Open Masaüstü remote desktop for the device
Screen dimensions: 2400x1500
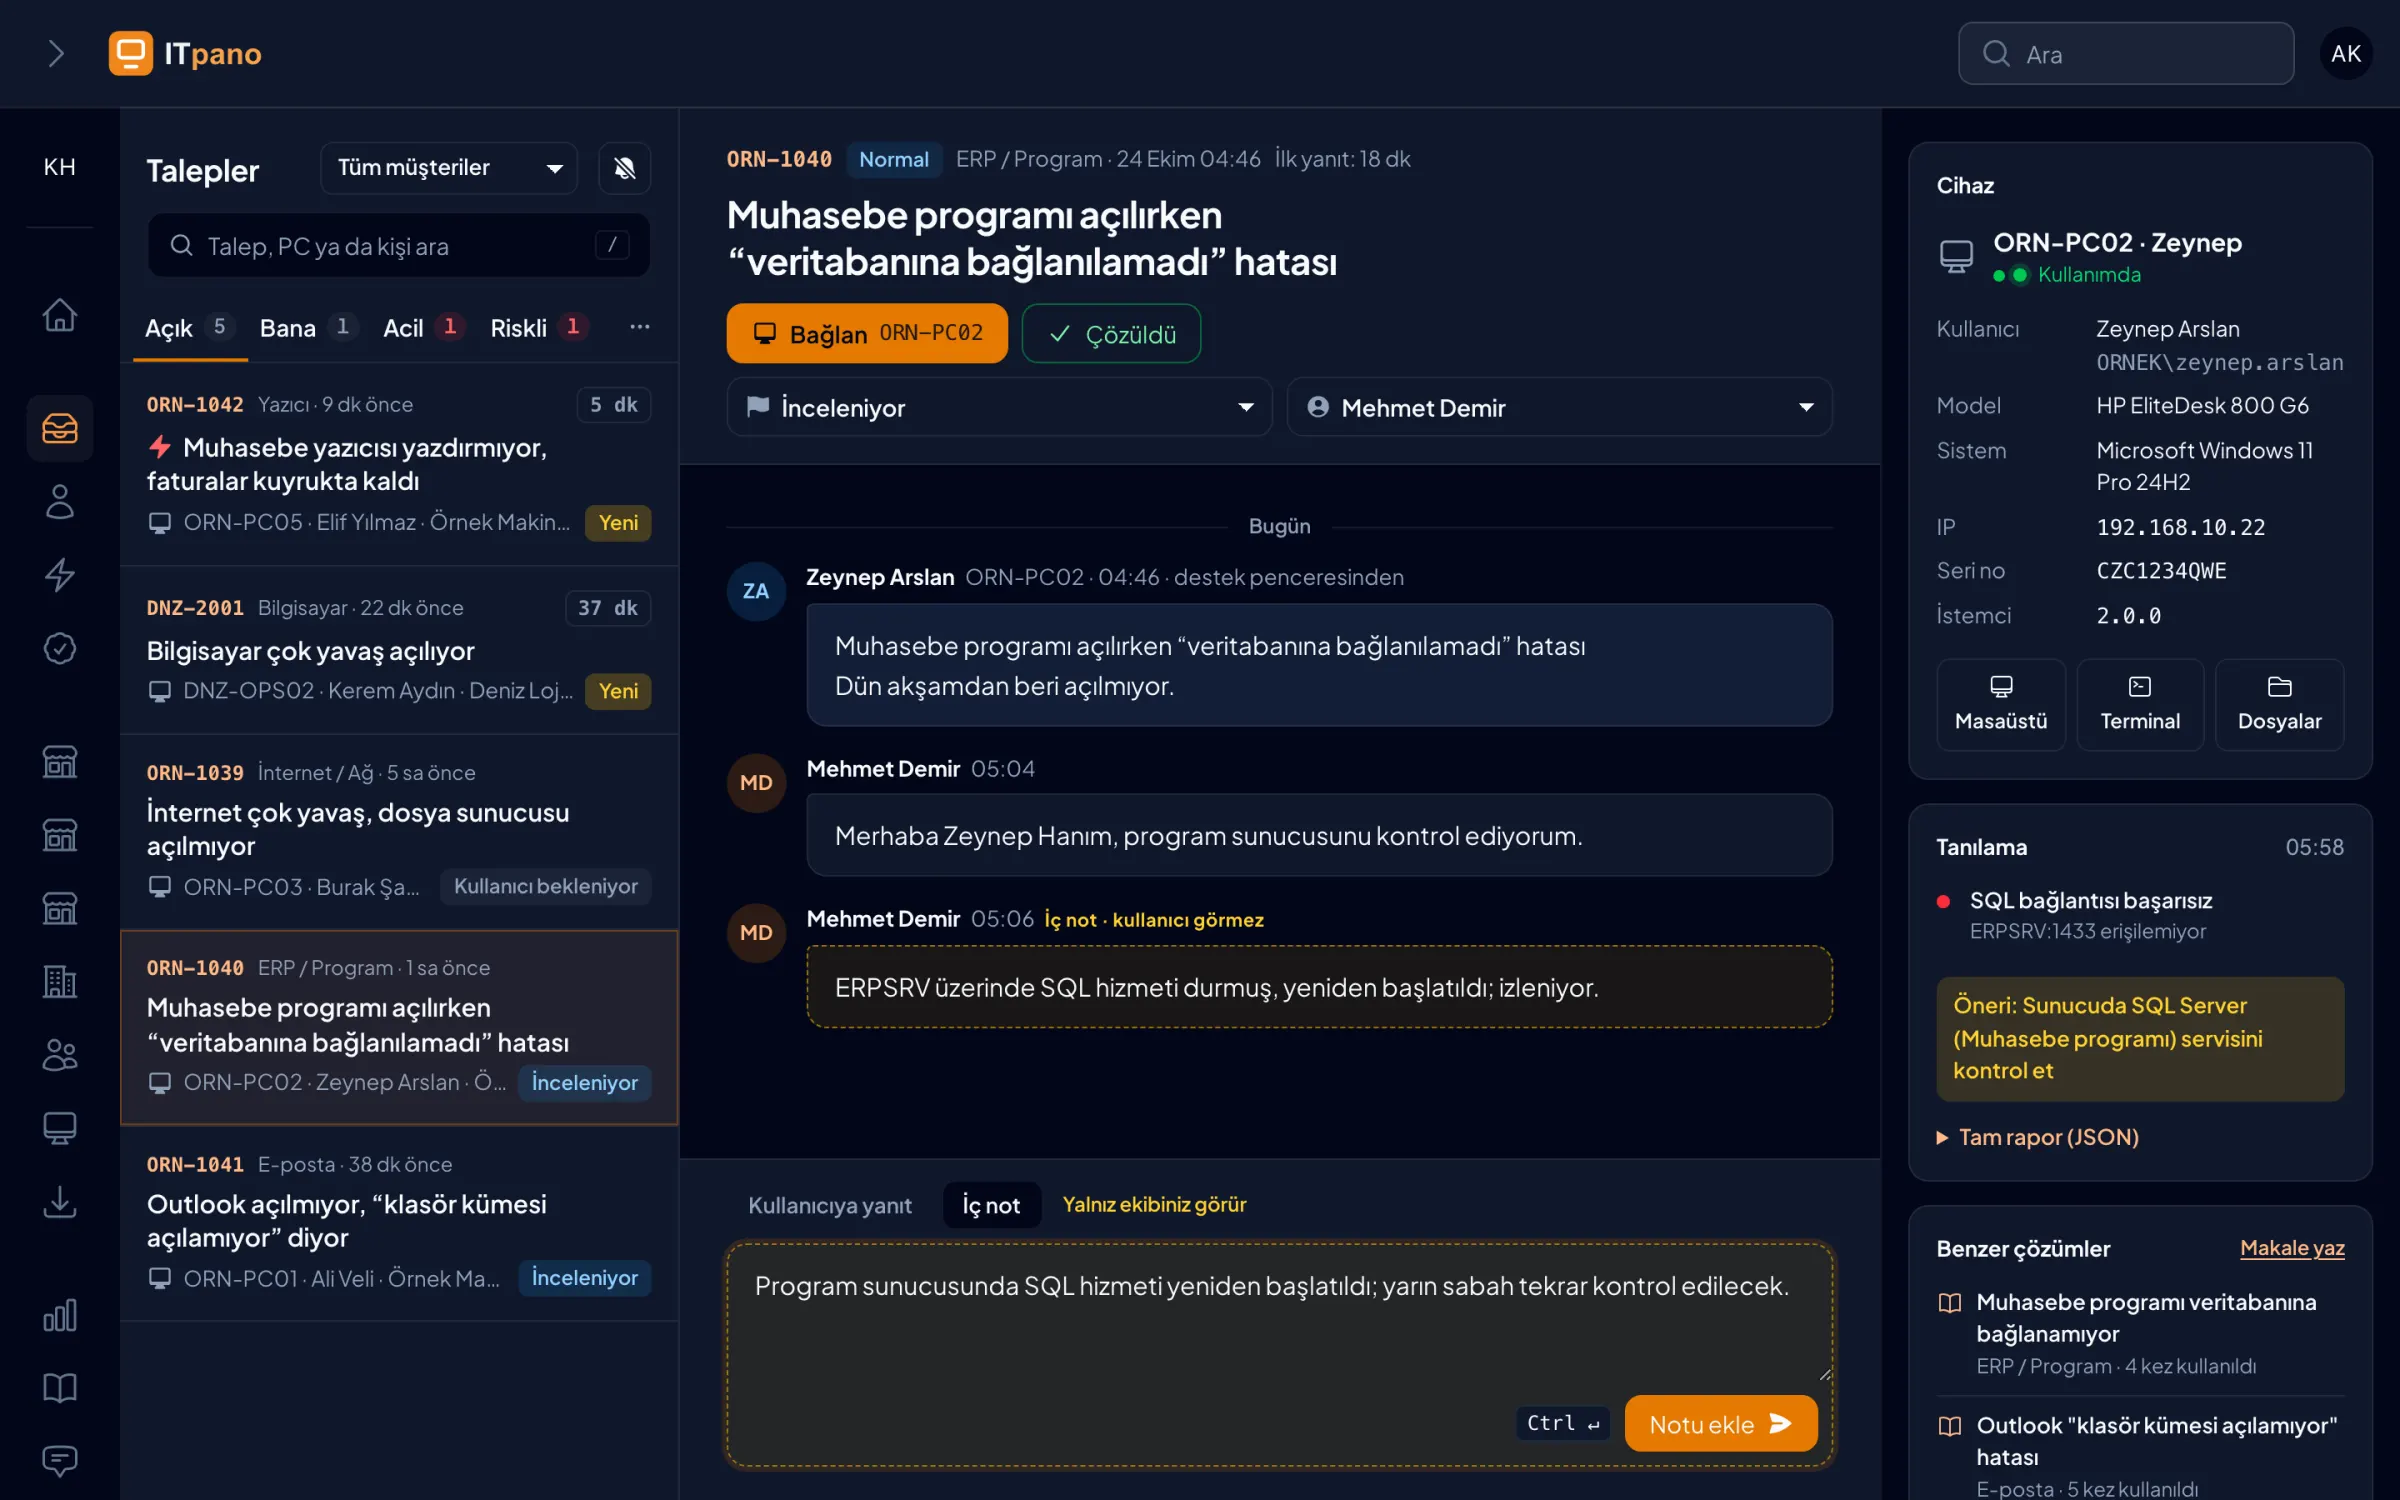2001,704
